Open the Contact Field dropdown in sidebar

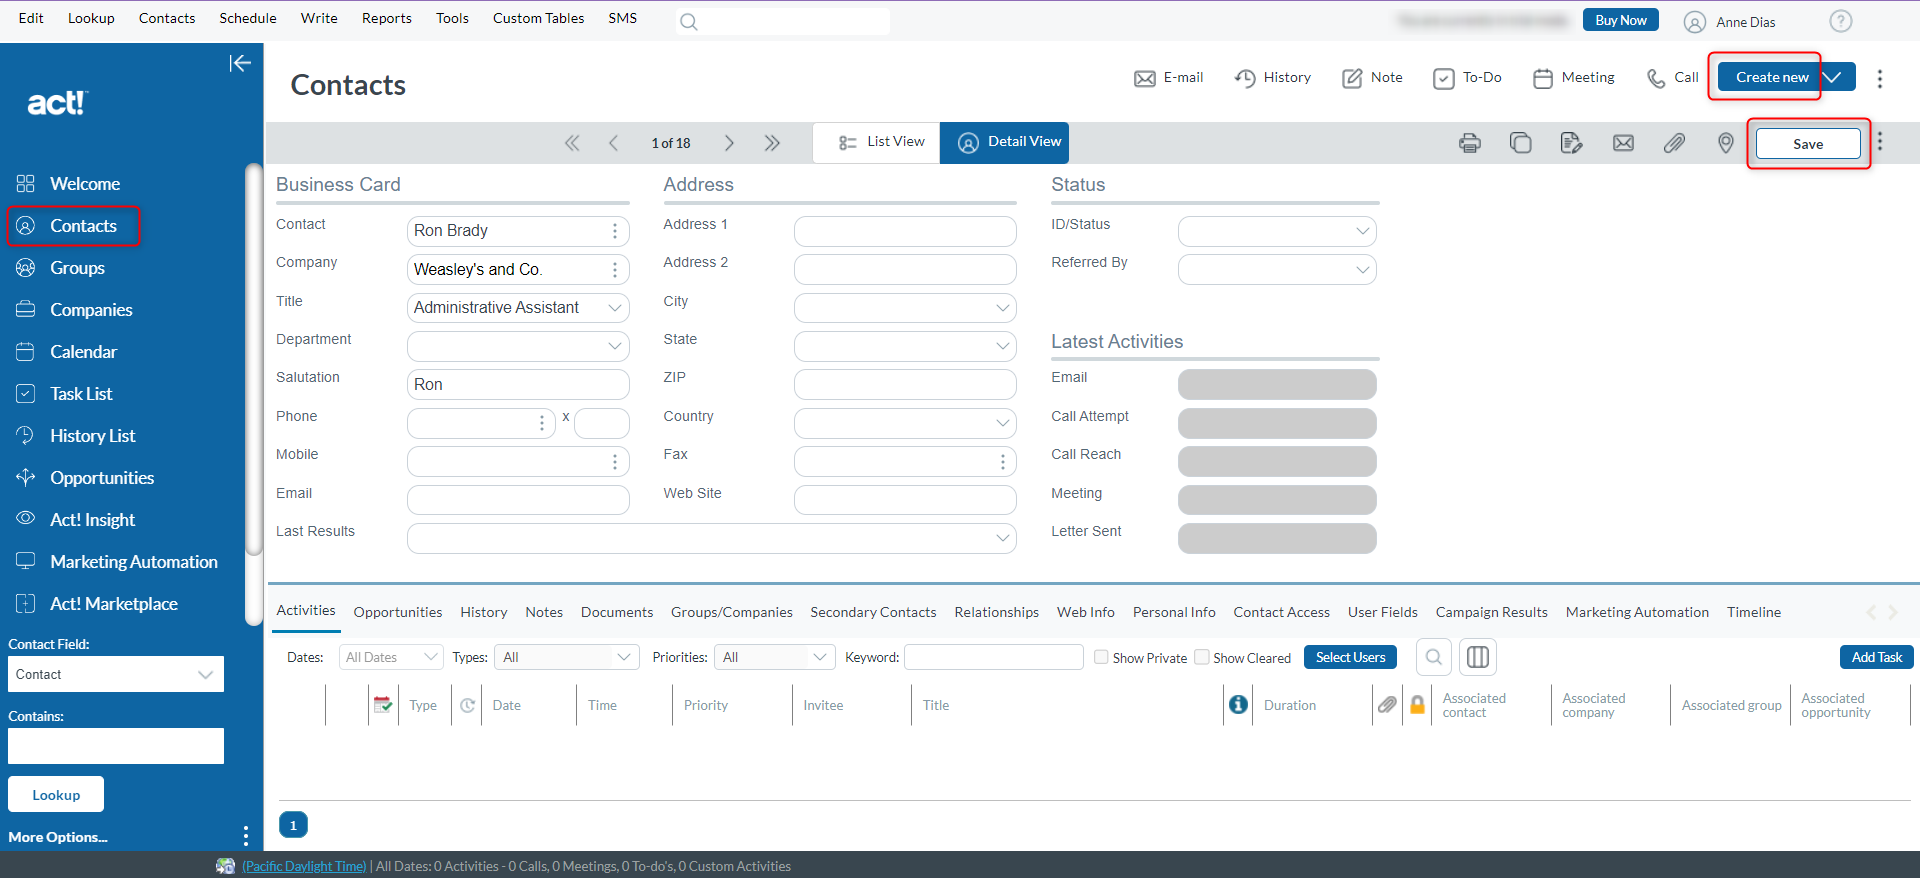(x=115, y=674)
